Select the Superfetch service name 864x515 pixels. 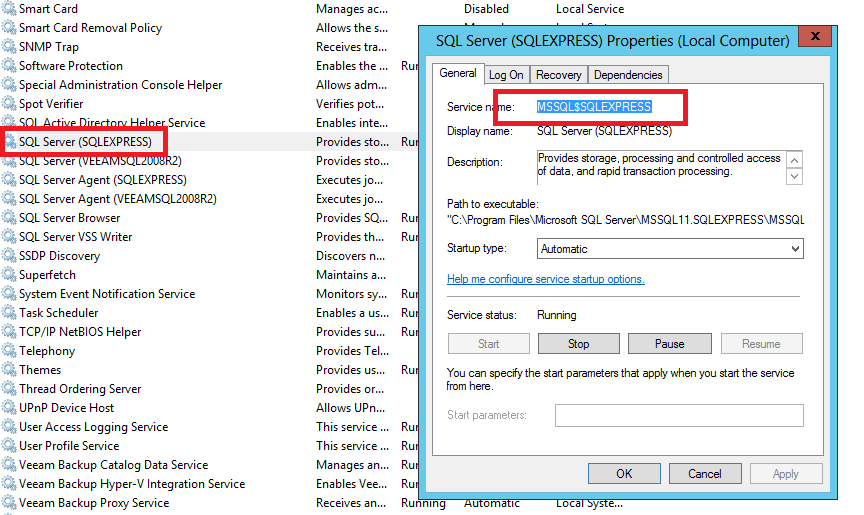(47, 275)
